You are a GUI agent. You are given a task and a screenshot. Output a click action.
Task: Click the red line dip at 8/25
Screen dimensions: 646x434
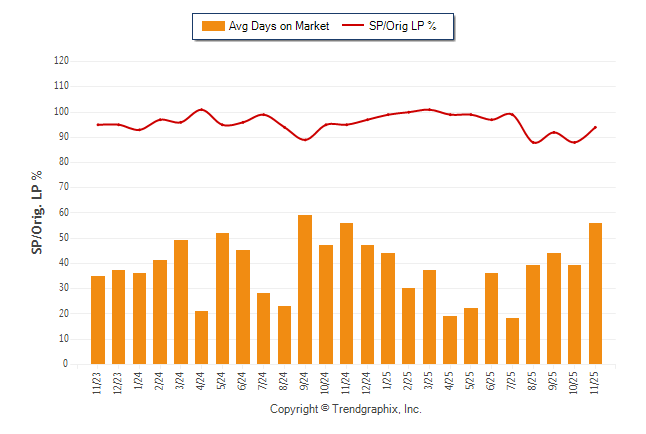click(x=534, y=142)
